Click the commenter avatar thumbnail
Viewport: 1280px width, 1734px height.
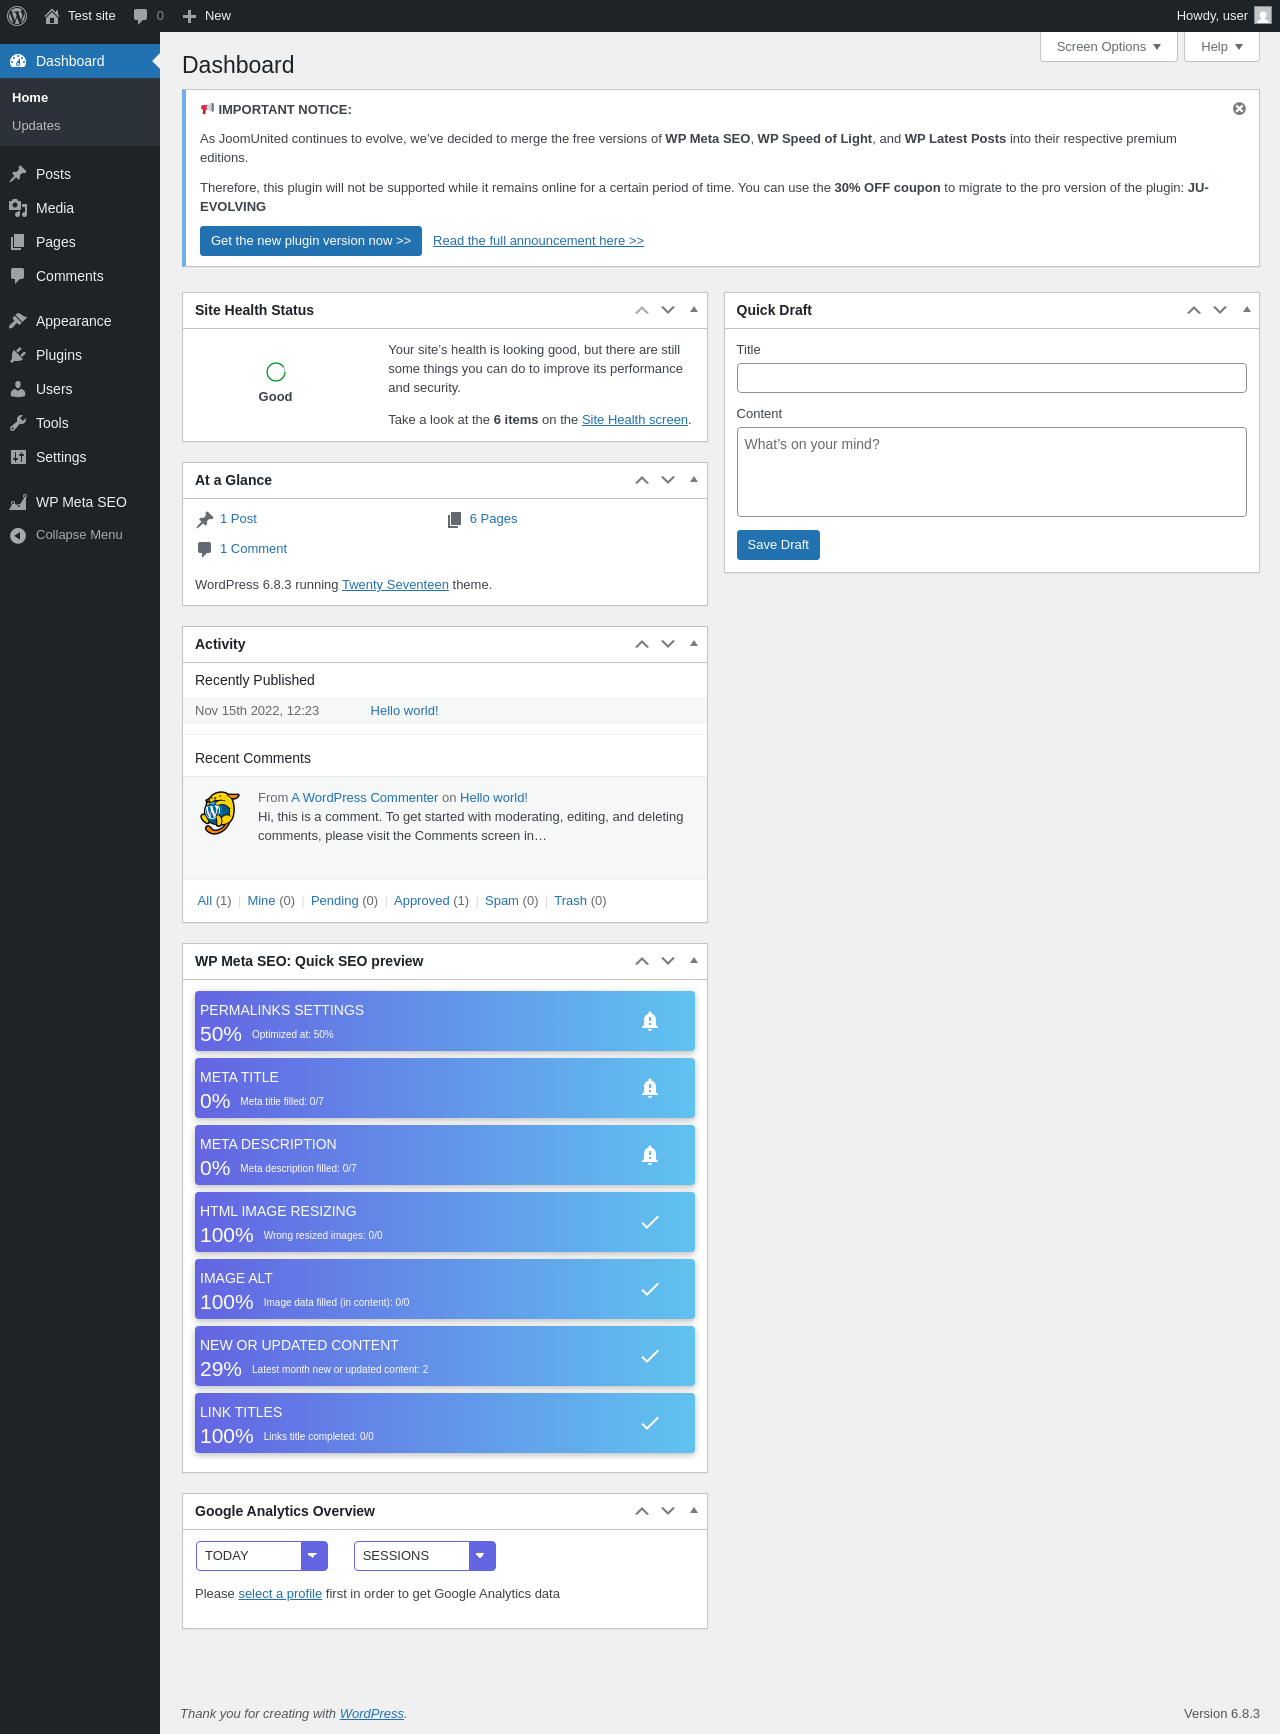tap(220, 813)
